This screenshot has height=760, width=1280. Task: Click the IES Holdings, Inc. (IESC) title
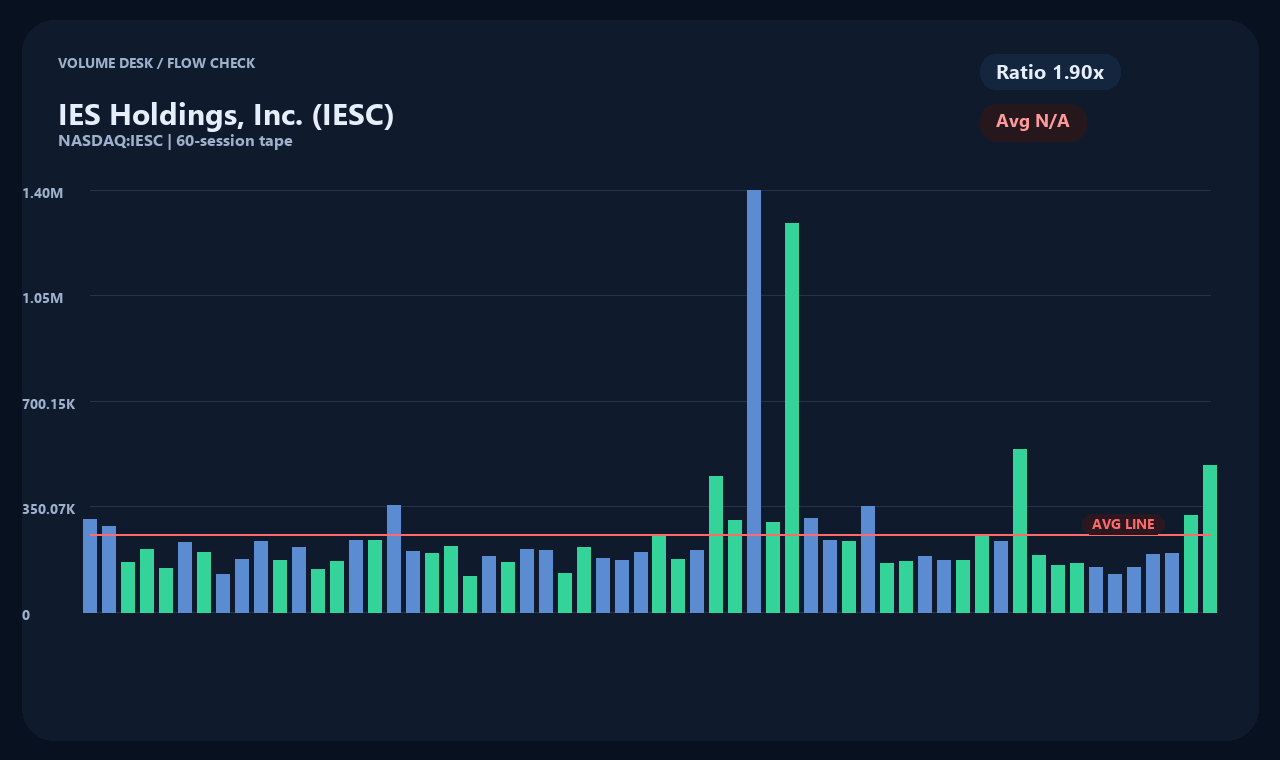tap(226, 115)
